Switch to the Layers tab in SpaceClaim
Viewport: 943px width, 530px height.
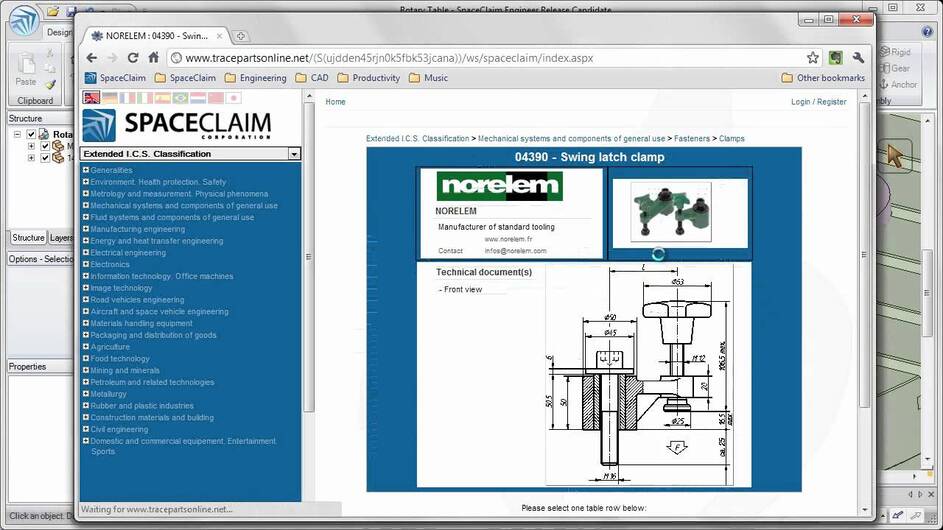pos(61,238)
